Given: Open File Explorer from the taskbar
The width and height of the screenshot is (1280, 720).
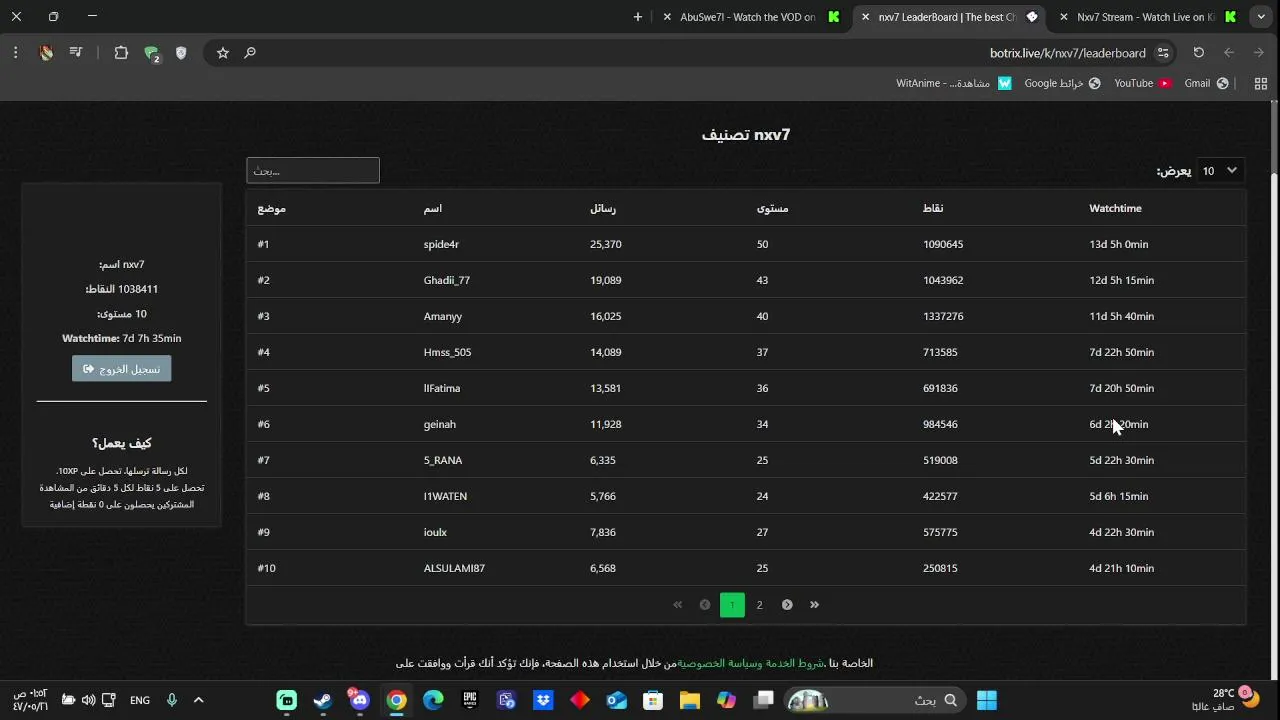Looking at the screenshot, I should (x=690, y=700).
